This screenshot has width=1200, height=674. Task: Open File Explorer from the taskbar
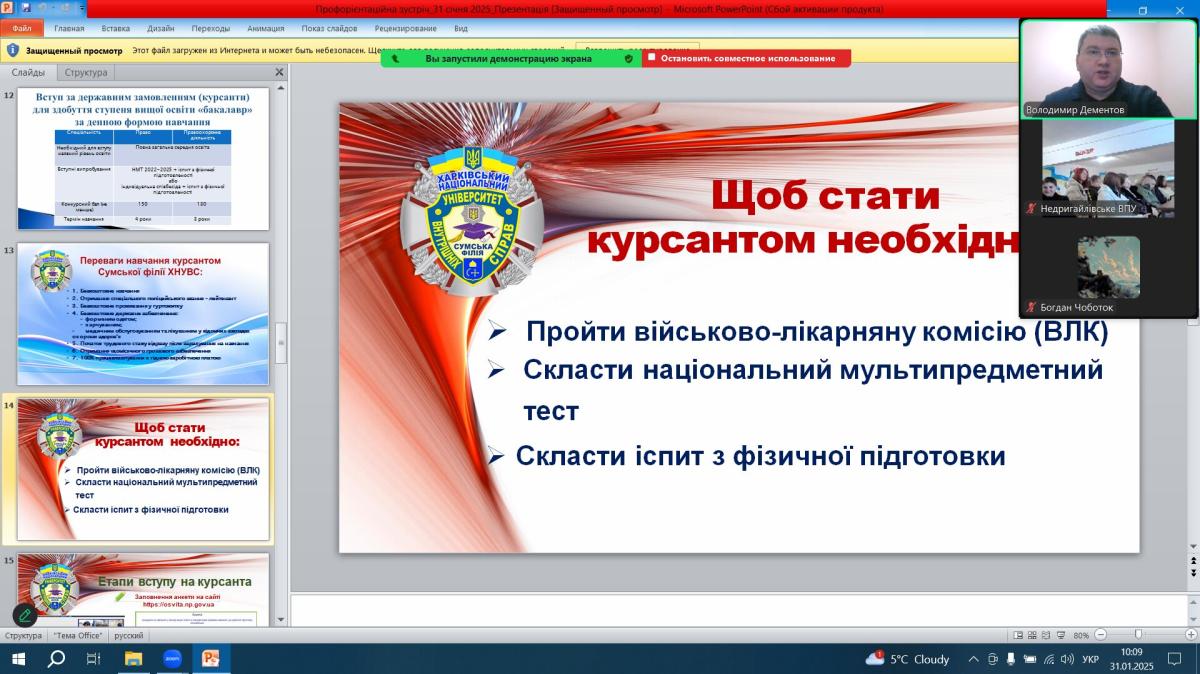[133, 659]
